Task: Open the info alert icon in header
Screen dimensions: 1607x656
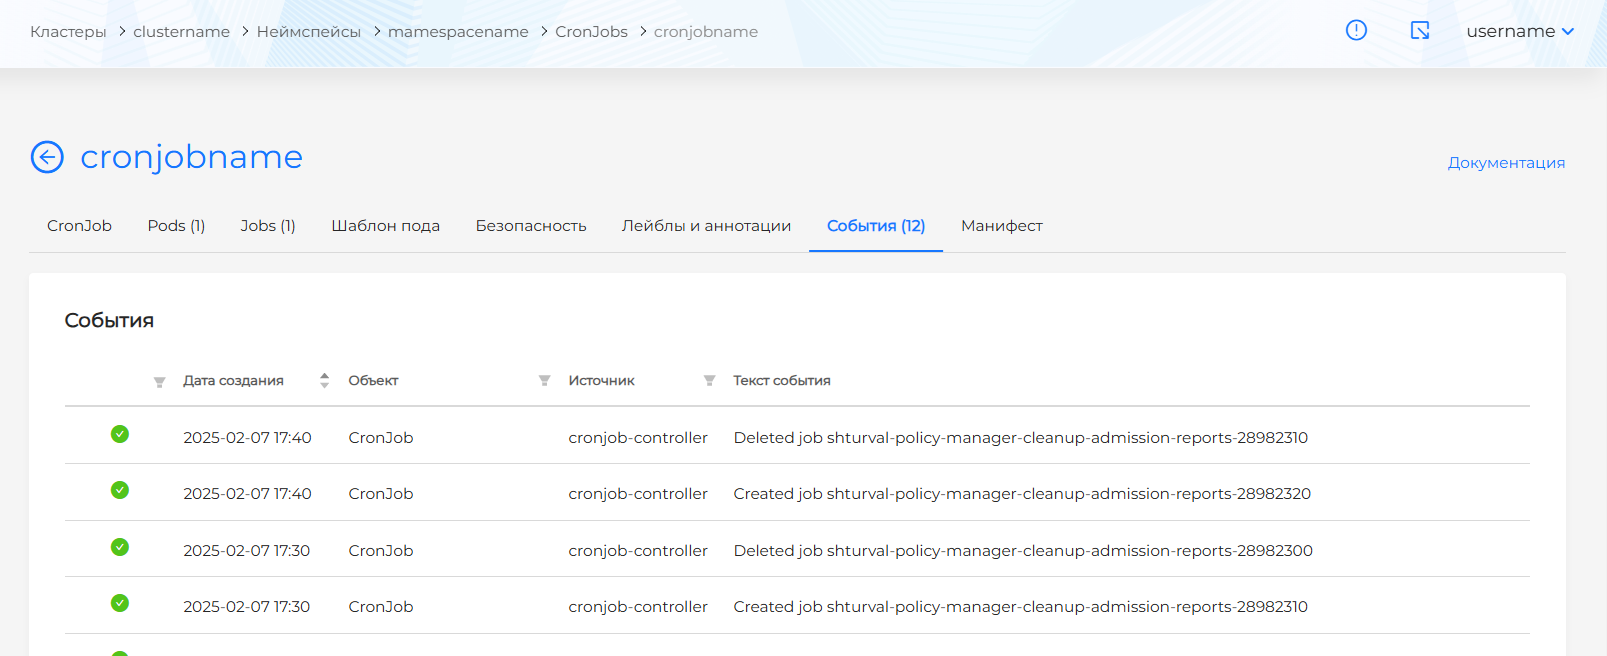Action: pyautogui.click(x=1356, y=30)
